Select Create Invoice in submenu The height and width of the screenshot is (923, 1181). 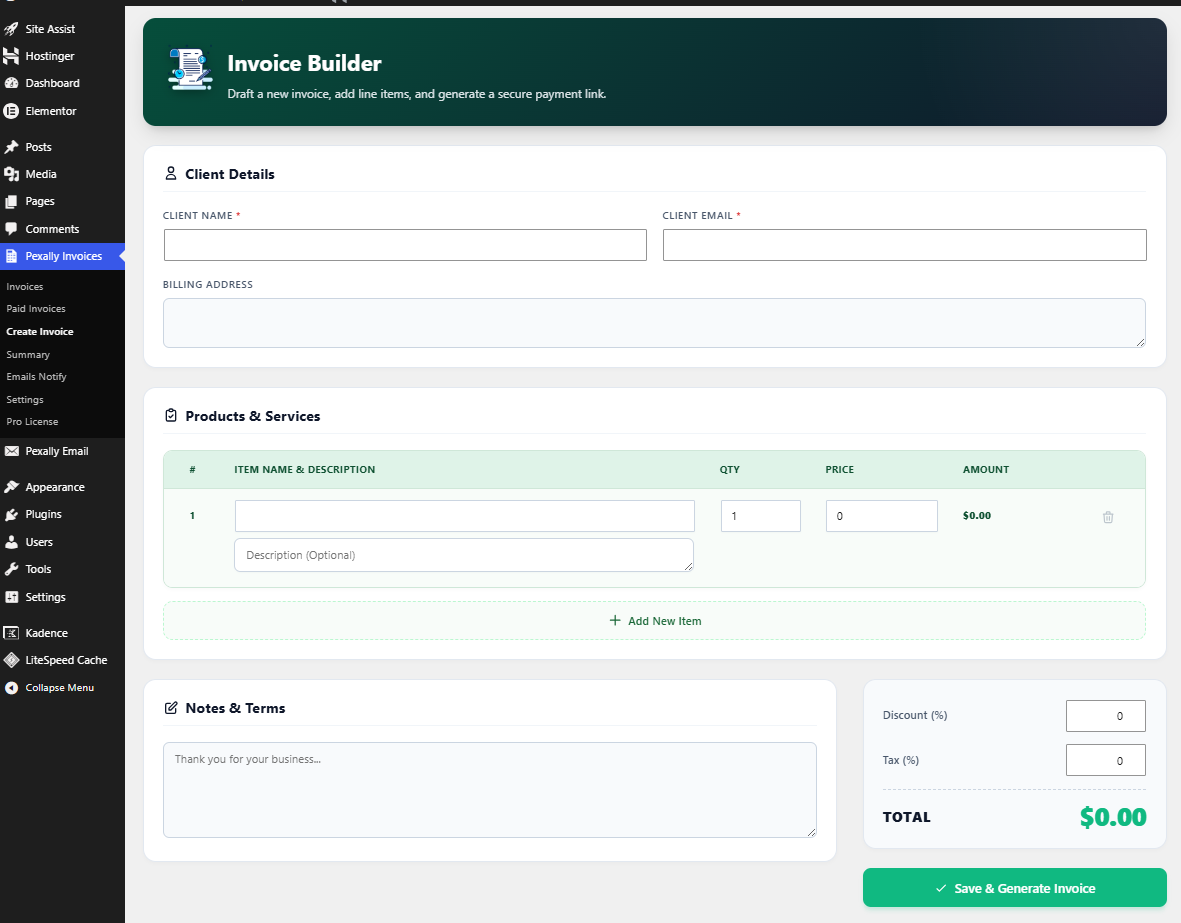(x=40, y=332)
